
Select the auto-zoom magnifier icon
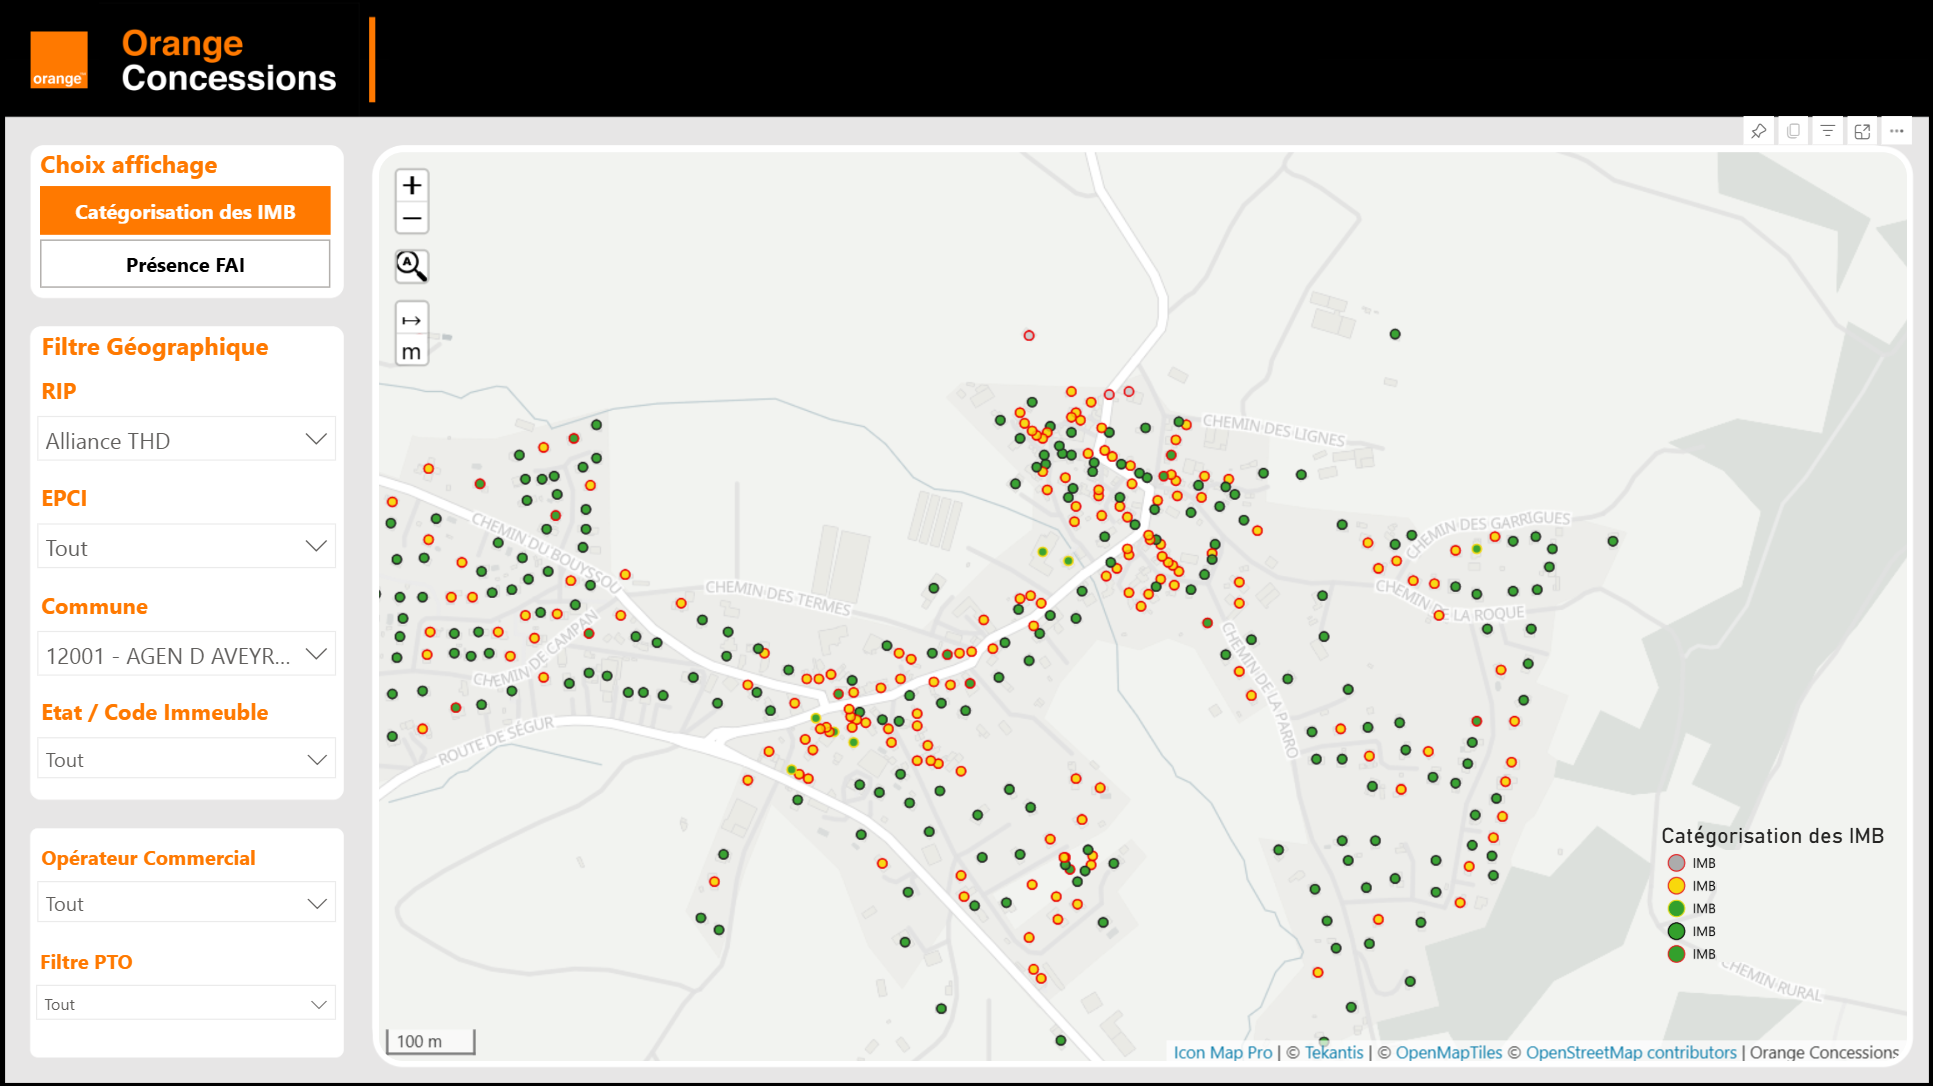coord(411,266)
